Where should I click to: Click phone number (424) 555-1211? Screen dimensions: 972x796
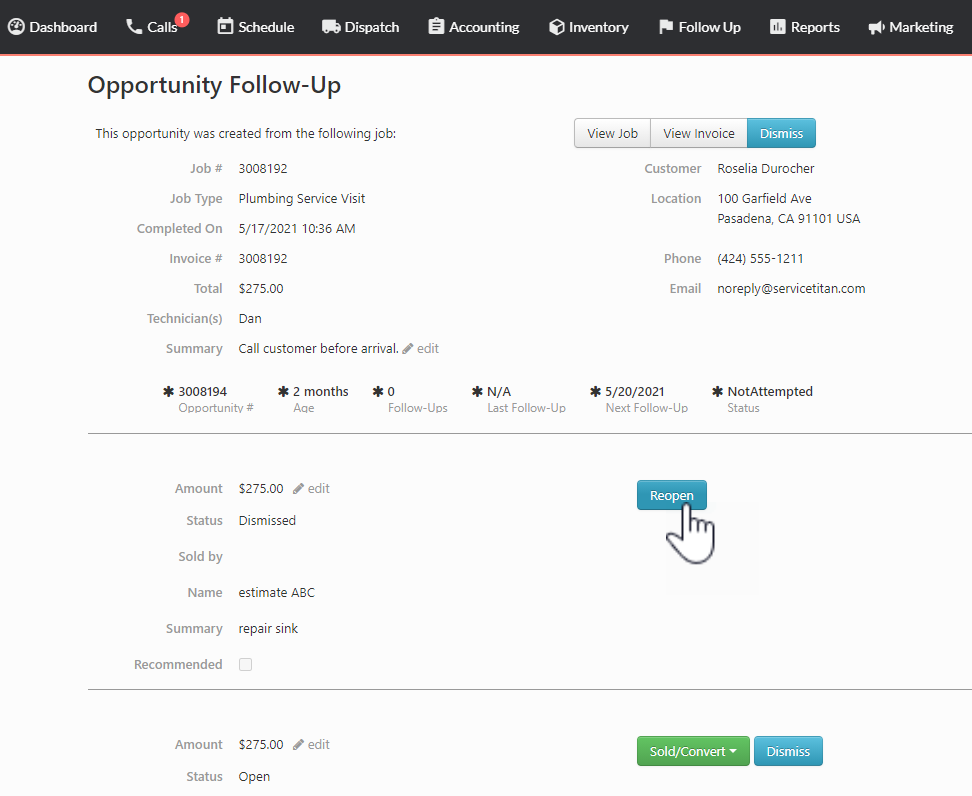pos(760,259)
